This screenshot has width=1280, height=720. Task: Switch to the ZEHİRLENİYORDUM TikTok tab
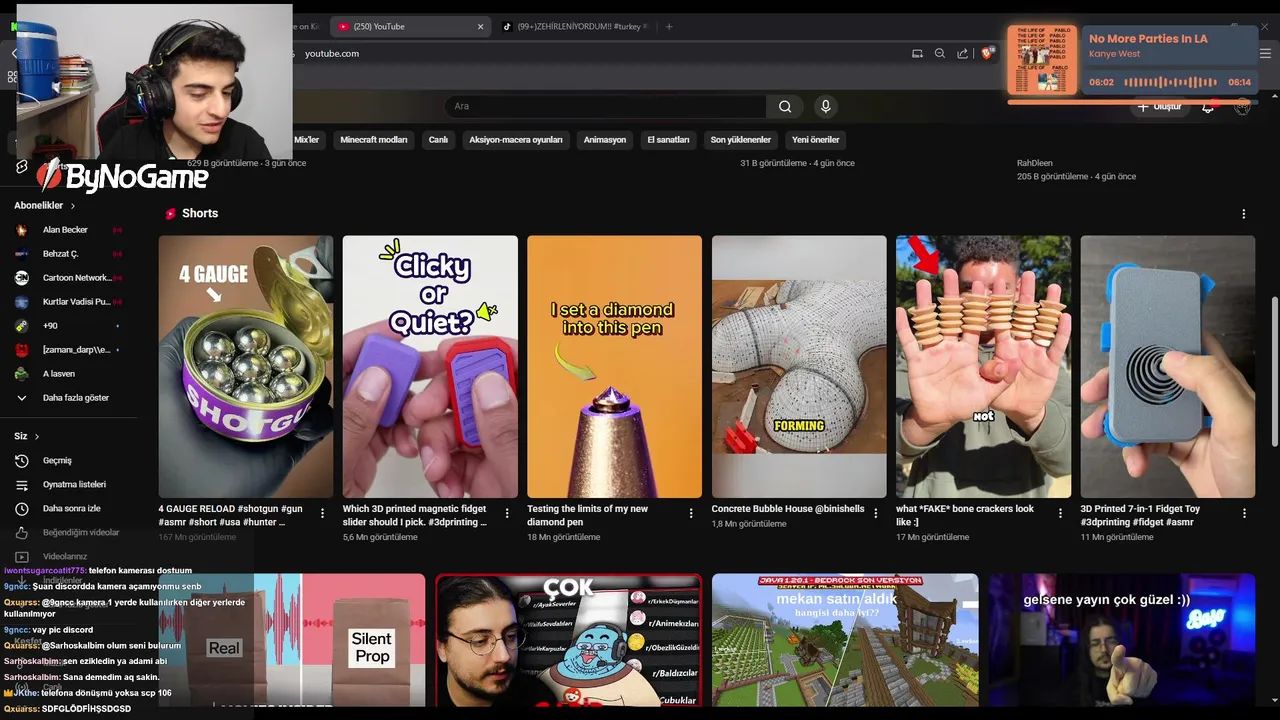pyautogui.click(x=575, y=27)
